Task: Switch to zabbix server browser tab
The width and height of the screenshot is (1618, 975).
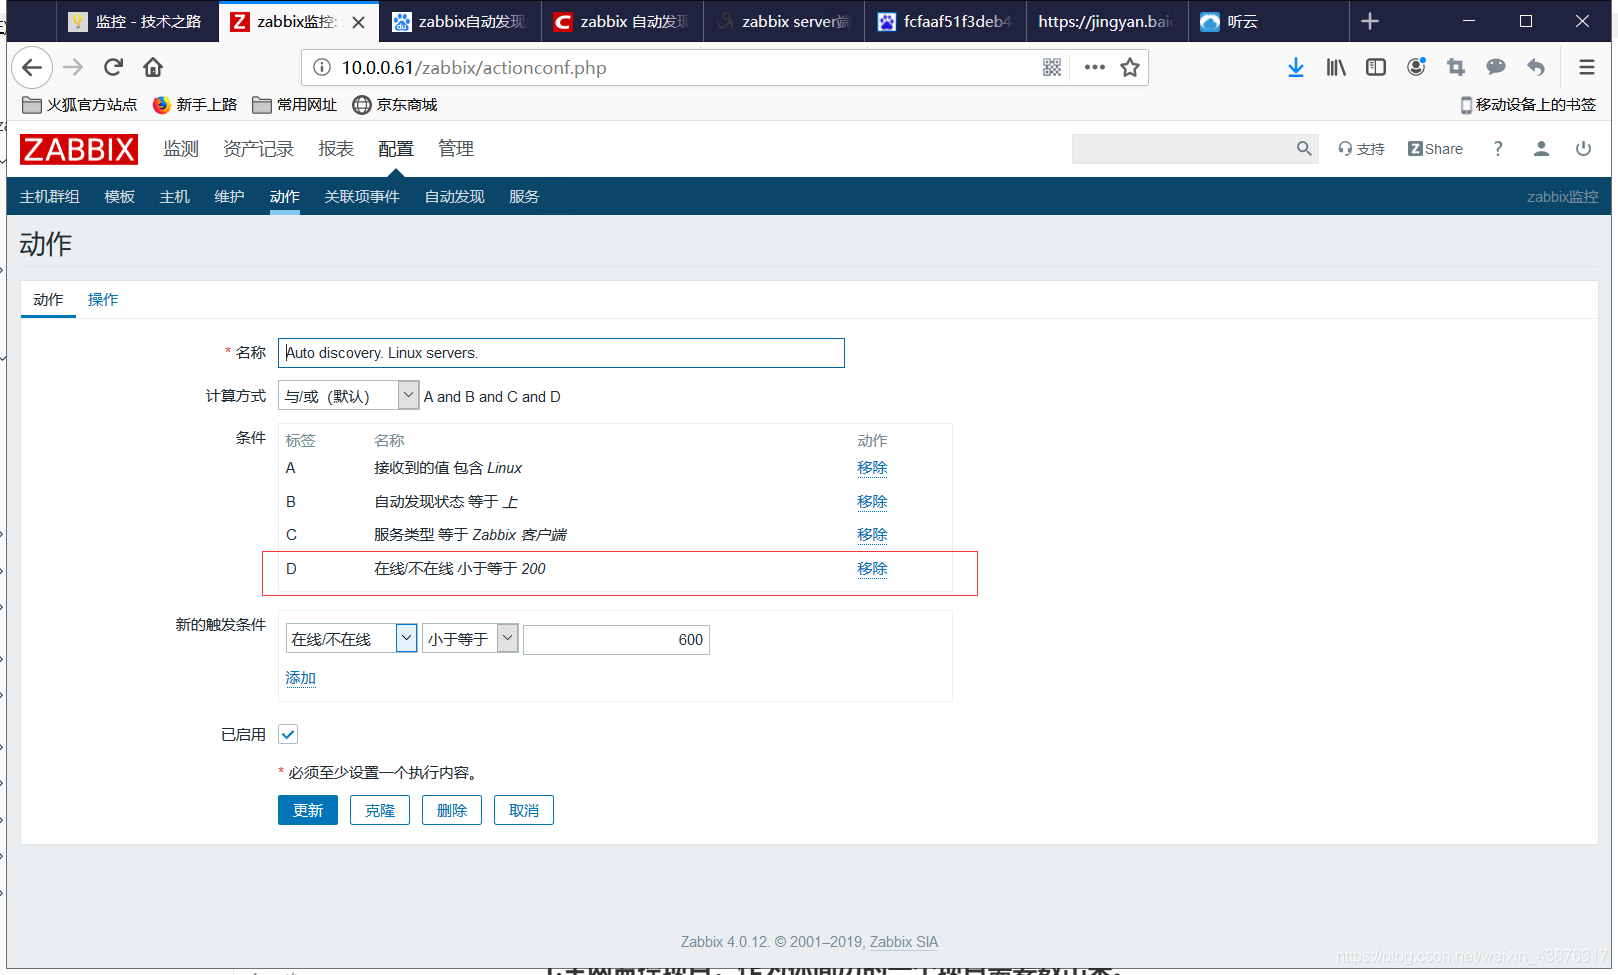Action: [784, 21]
